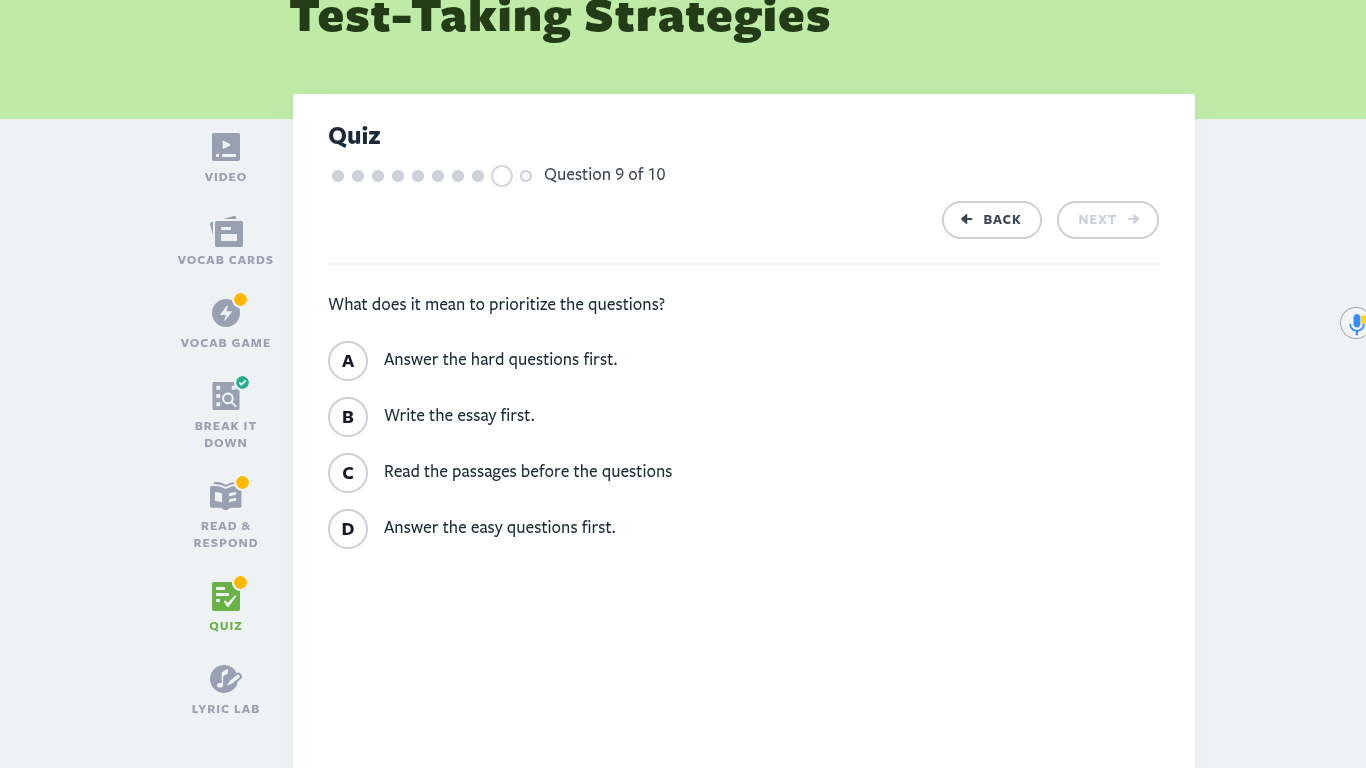Click the Quiz heading

[x=355, y=136]
